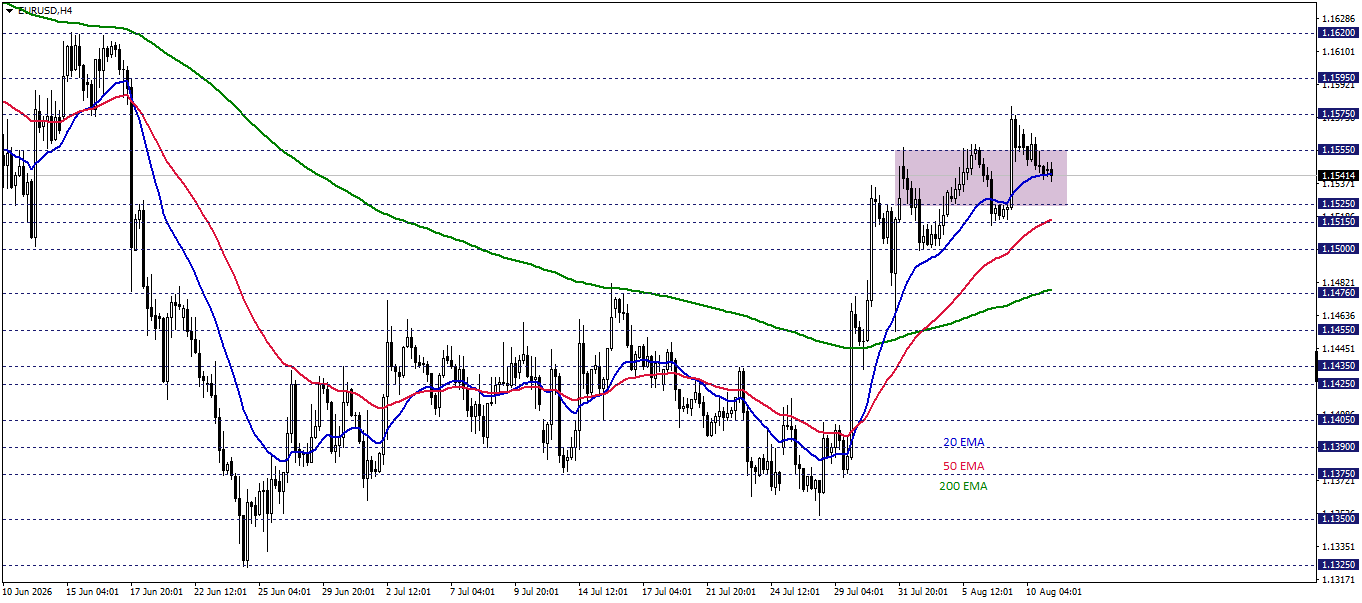Click the 2 Jul 12:01 time label
The height and width of the screenshot is (603, 1362).
(409, 592)
